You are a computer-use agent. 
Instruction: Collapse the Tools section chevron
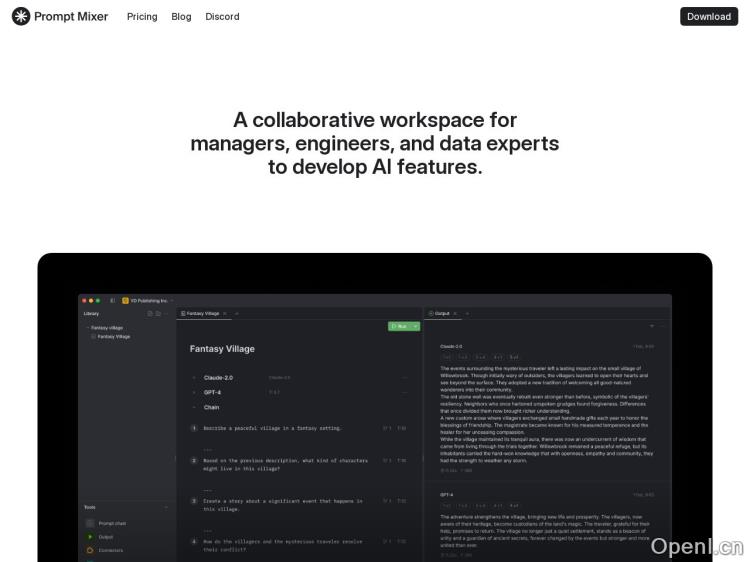(166, 507)
